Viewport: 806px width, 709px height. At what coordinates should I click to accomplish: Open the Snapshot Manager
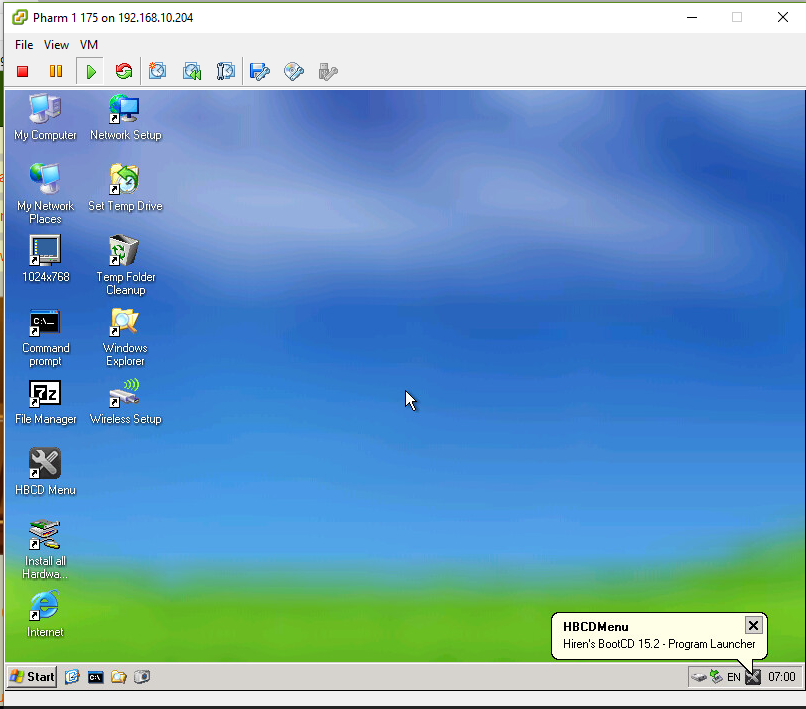click(x=226, y=71)
